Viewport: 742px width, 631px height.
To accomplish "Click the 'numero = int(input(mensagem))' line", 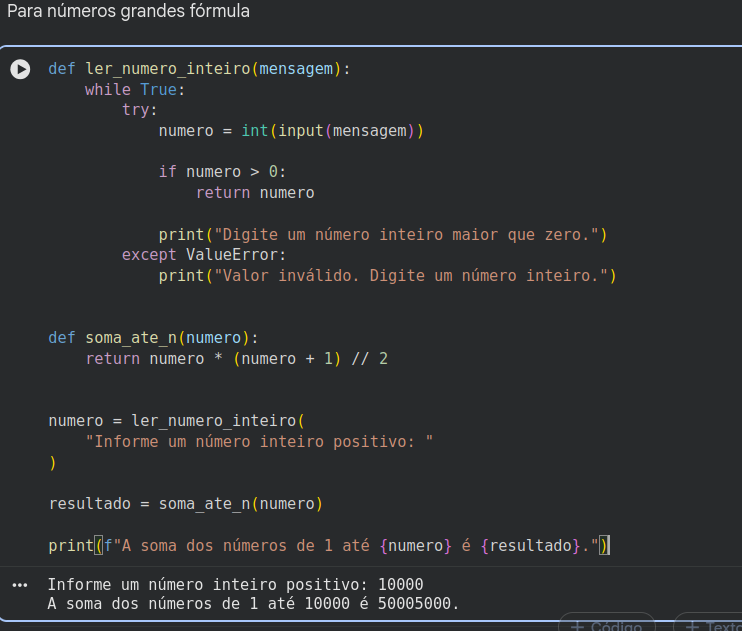I will (291, 131).
